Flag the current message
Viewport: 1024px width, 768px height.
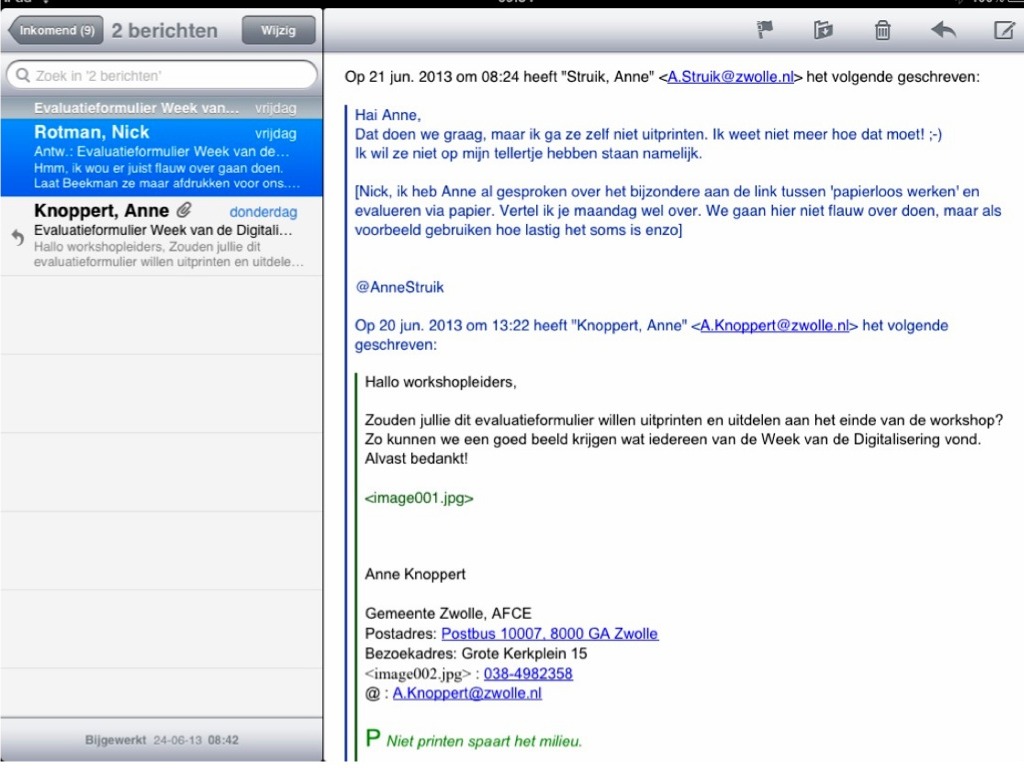tap(765, 30)
